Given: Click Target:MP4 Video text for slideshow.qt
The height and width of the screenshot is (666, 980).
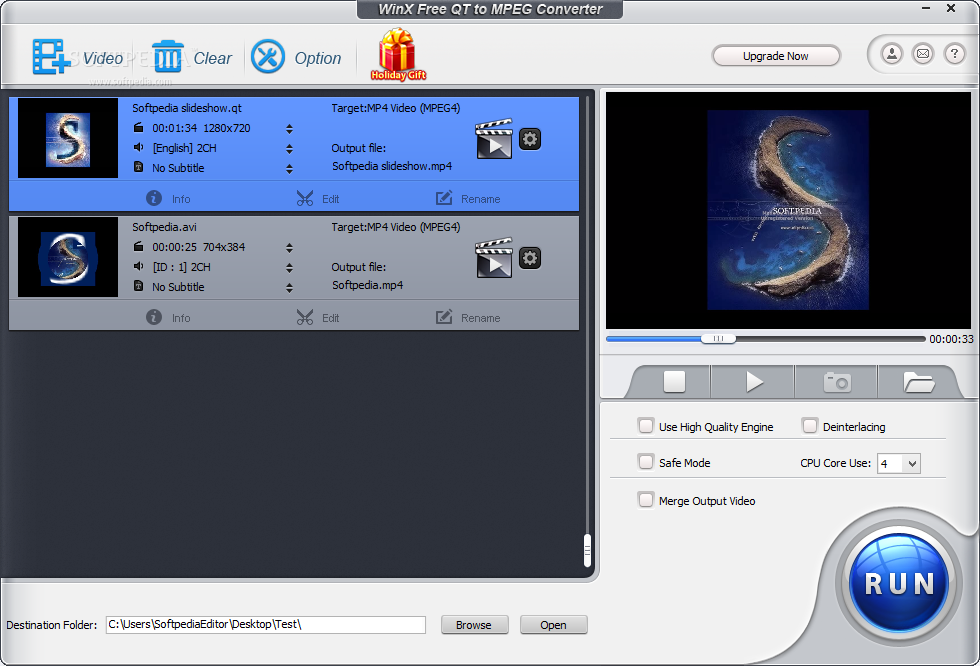Looking at the screenshot, I should (x=396, y=108).
